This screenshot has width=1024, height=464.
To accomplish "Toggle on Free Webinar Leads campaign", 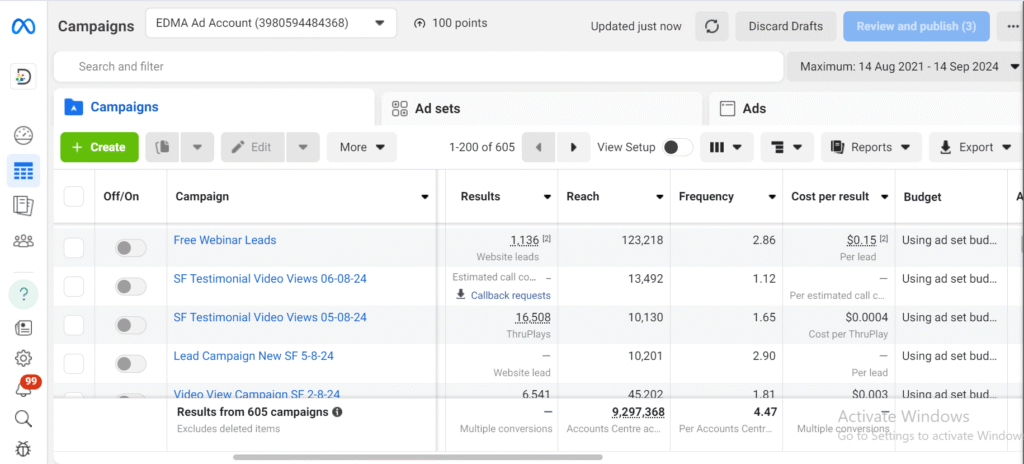I will pyautogui.click(x=130, y=247).
